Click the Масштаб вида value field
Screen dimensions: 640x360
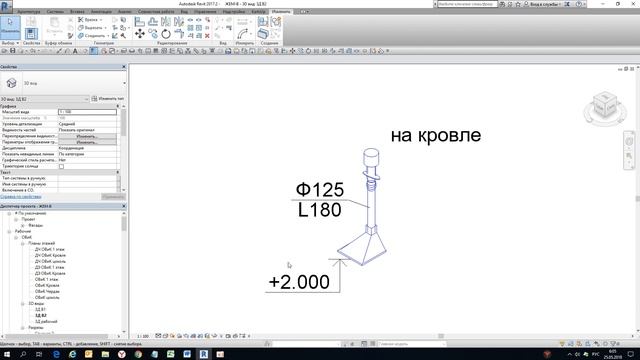coord(87,112)
